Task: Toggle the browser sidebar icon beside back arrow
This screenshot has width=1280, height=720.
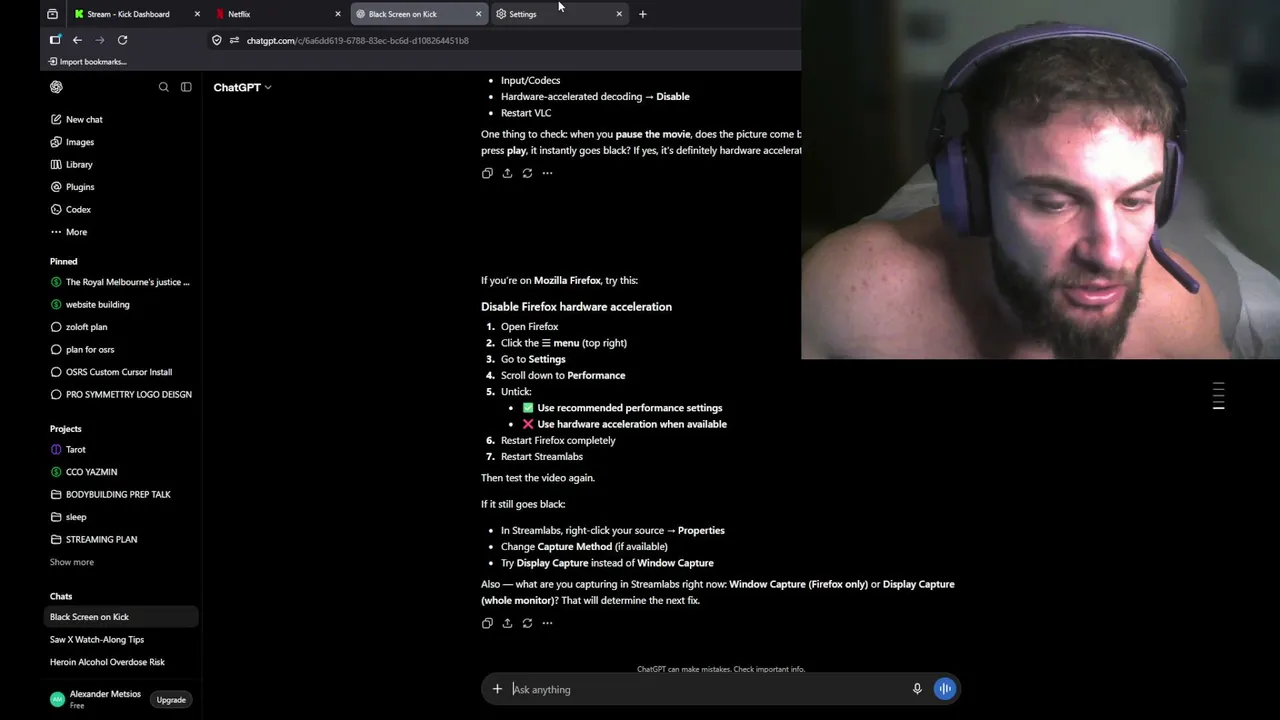Action: (x=55, y=40)
